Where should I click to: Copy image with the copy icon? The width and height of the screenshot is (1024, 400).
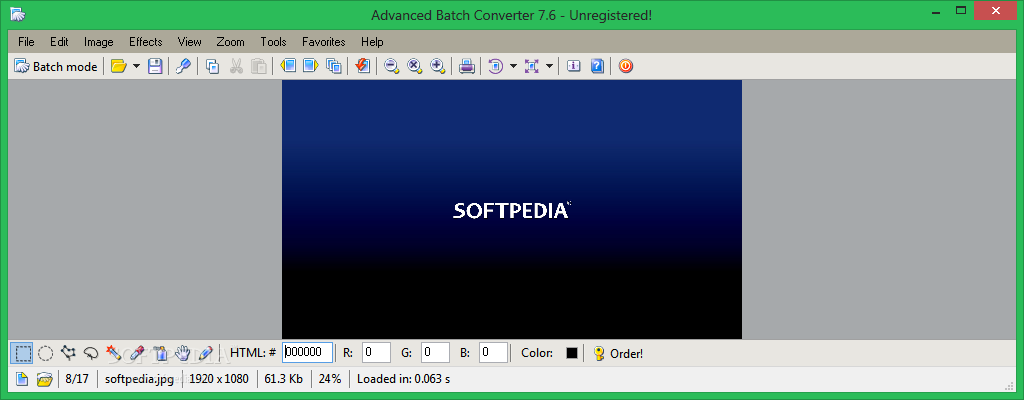(212, 66)
